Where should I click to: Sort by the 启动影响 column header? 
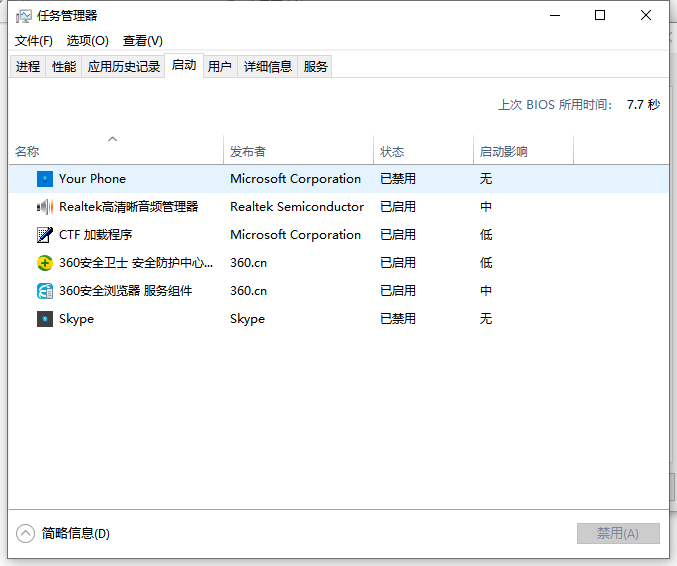(523, 150)
